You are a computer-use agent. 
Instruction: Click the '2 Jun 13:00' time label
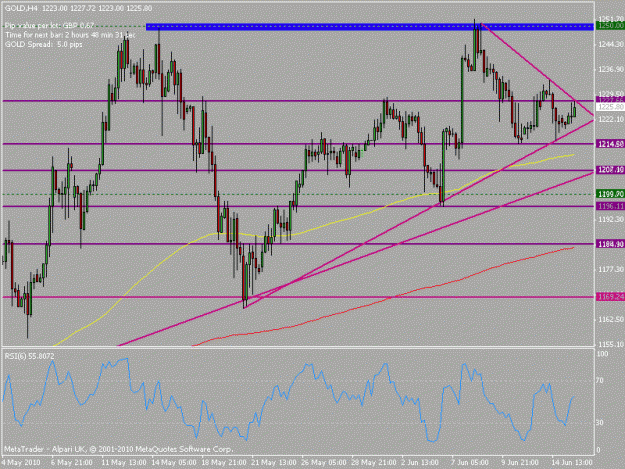[420, 463]
